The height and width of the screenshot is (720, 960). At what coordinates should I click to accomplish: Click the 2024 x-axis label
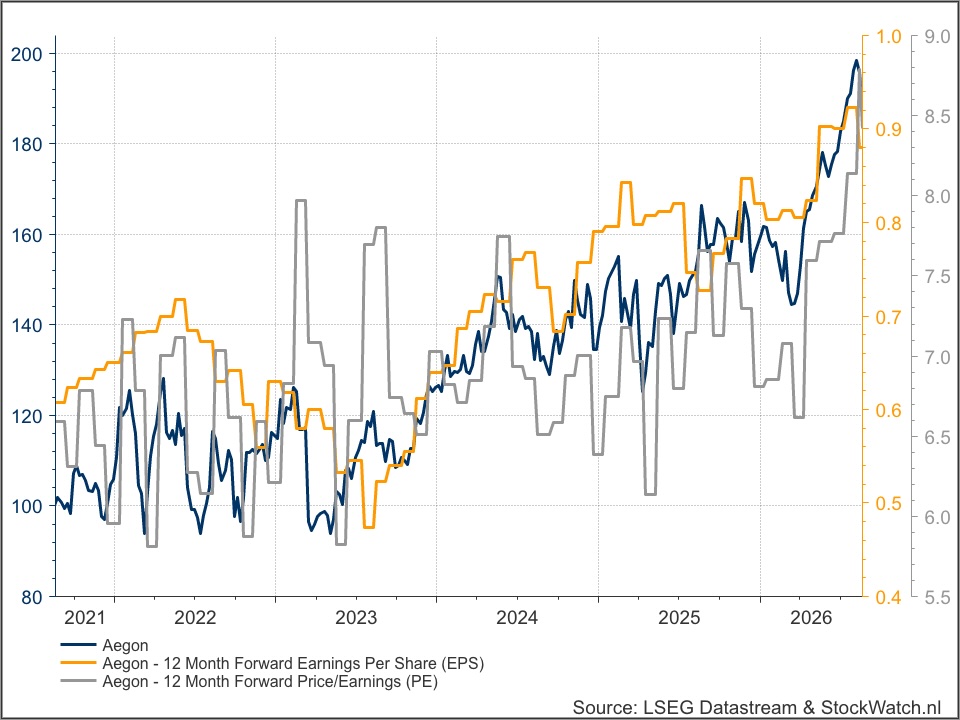(x=517, y=617)
